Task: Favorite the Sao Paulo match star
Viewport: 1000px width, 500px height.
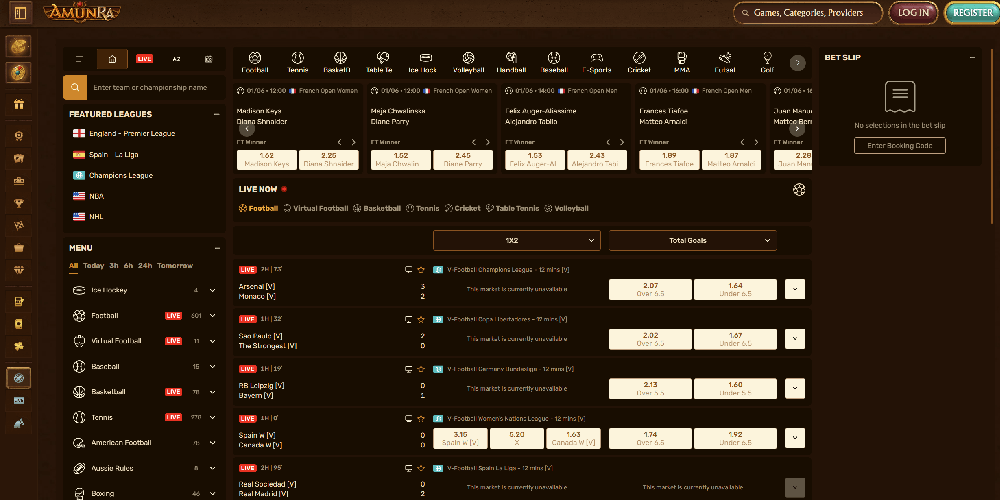Action: (421, 320)
